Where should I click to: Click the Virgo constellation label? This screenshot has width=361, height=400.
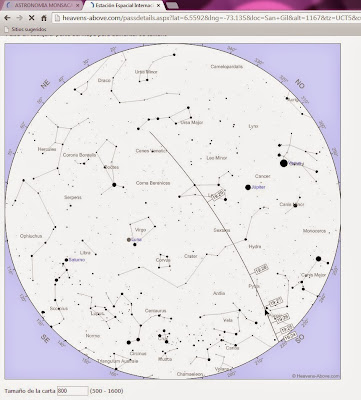click(x=140, y=230)
